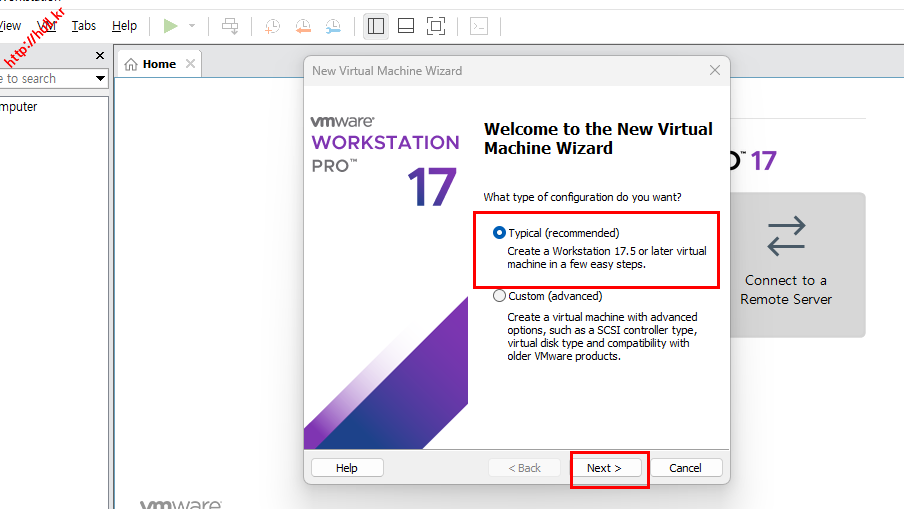
Task: Close the library side panel
Action: click(x=100, y=55)
